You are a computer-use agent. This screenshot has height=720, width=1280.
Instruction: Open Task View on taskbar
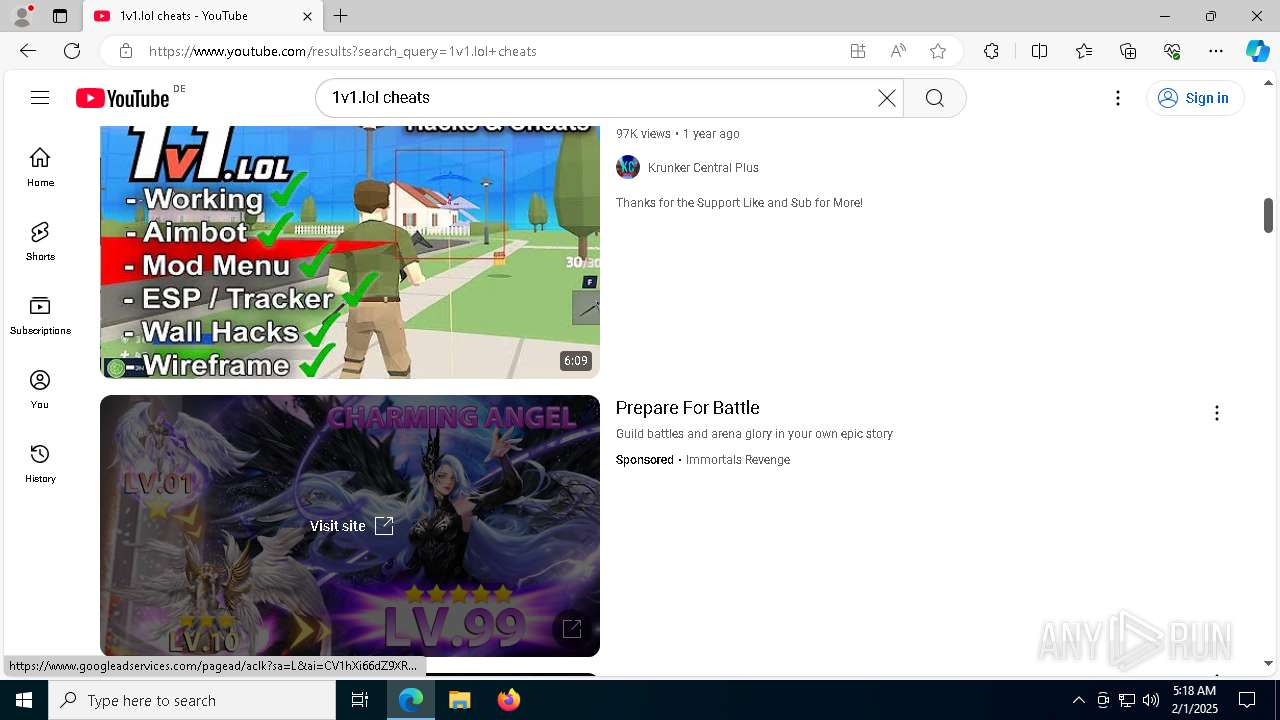(x=360, y=700)
